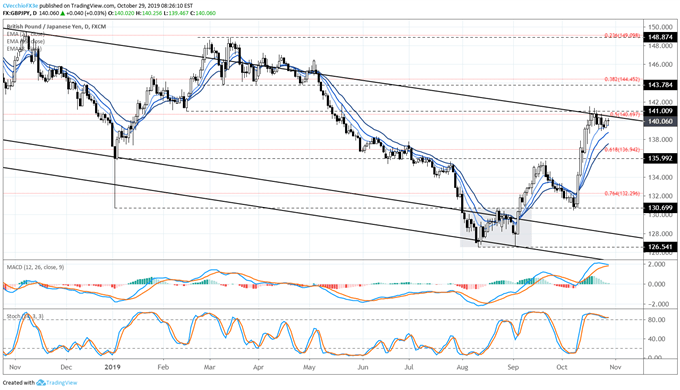Click the Aug label on the time axis
This screenshot has height=390, width=680.
tap(463, 367)
